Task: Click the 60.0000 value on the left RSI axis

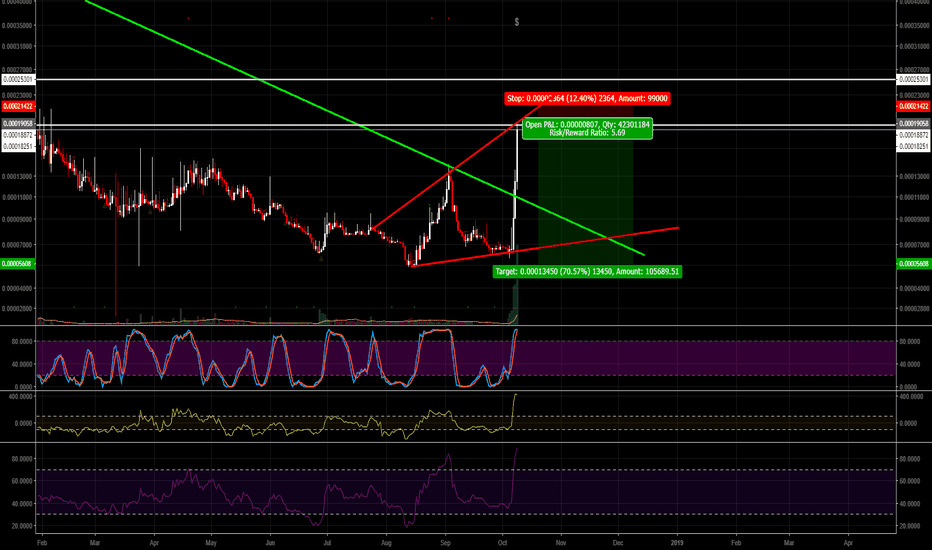Action: click(22, 481)
